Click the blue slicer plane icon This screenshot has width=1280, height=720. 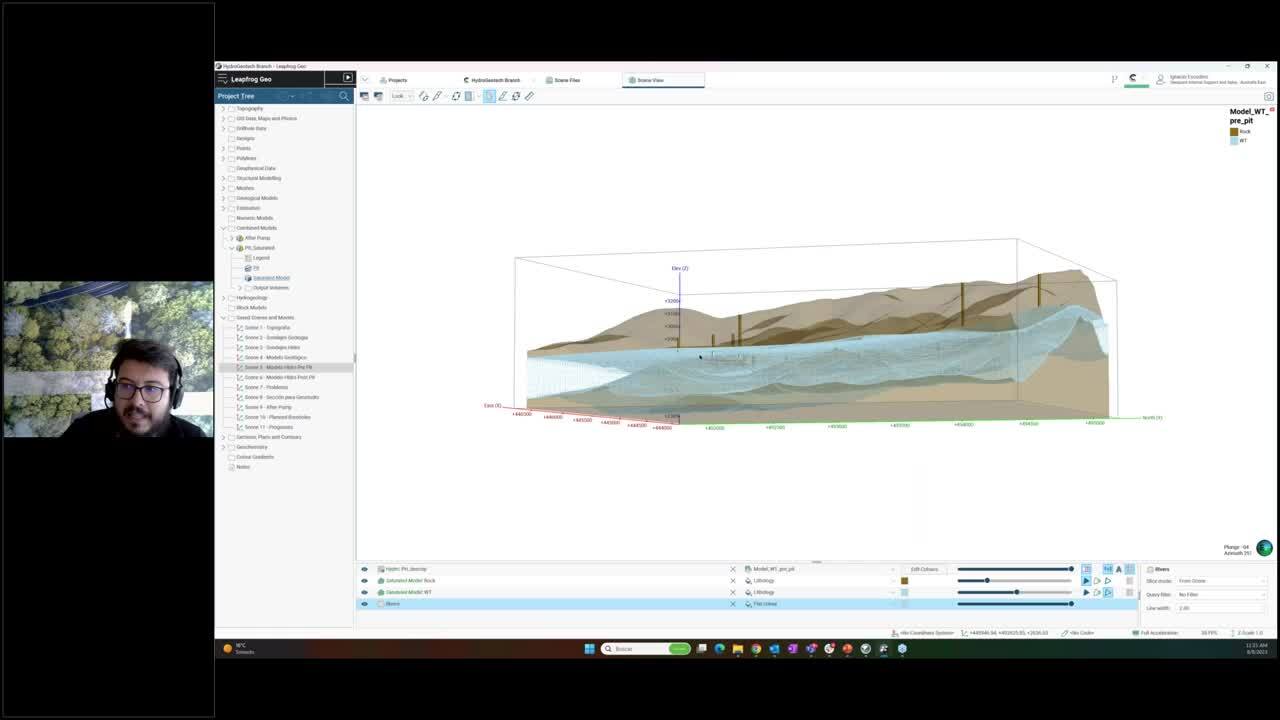(468, 96)
